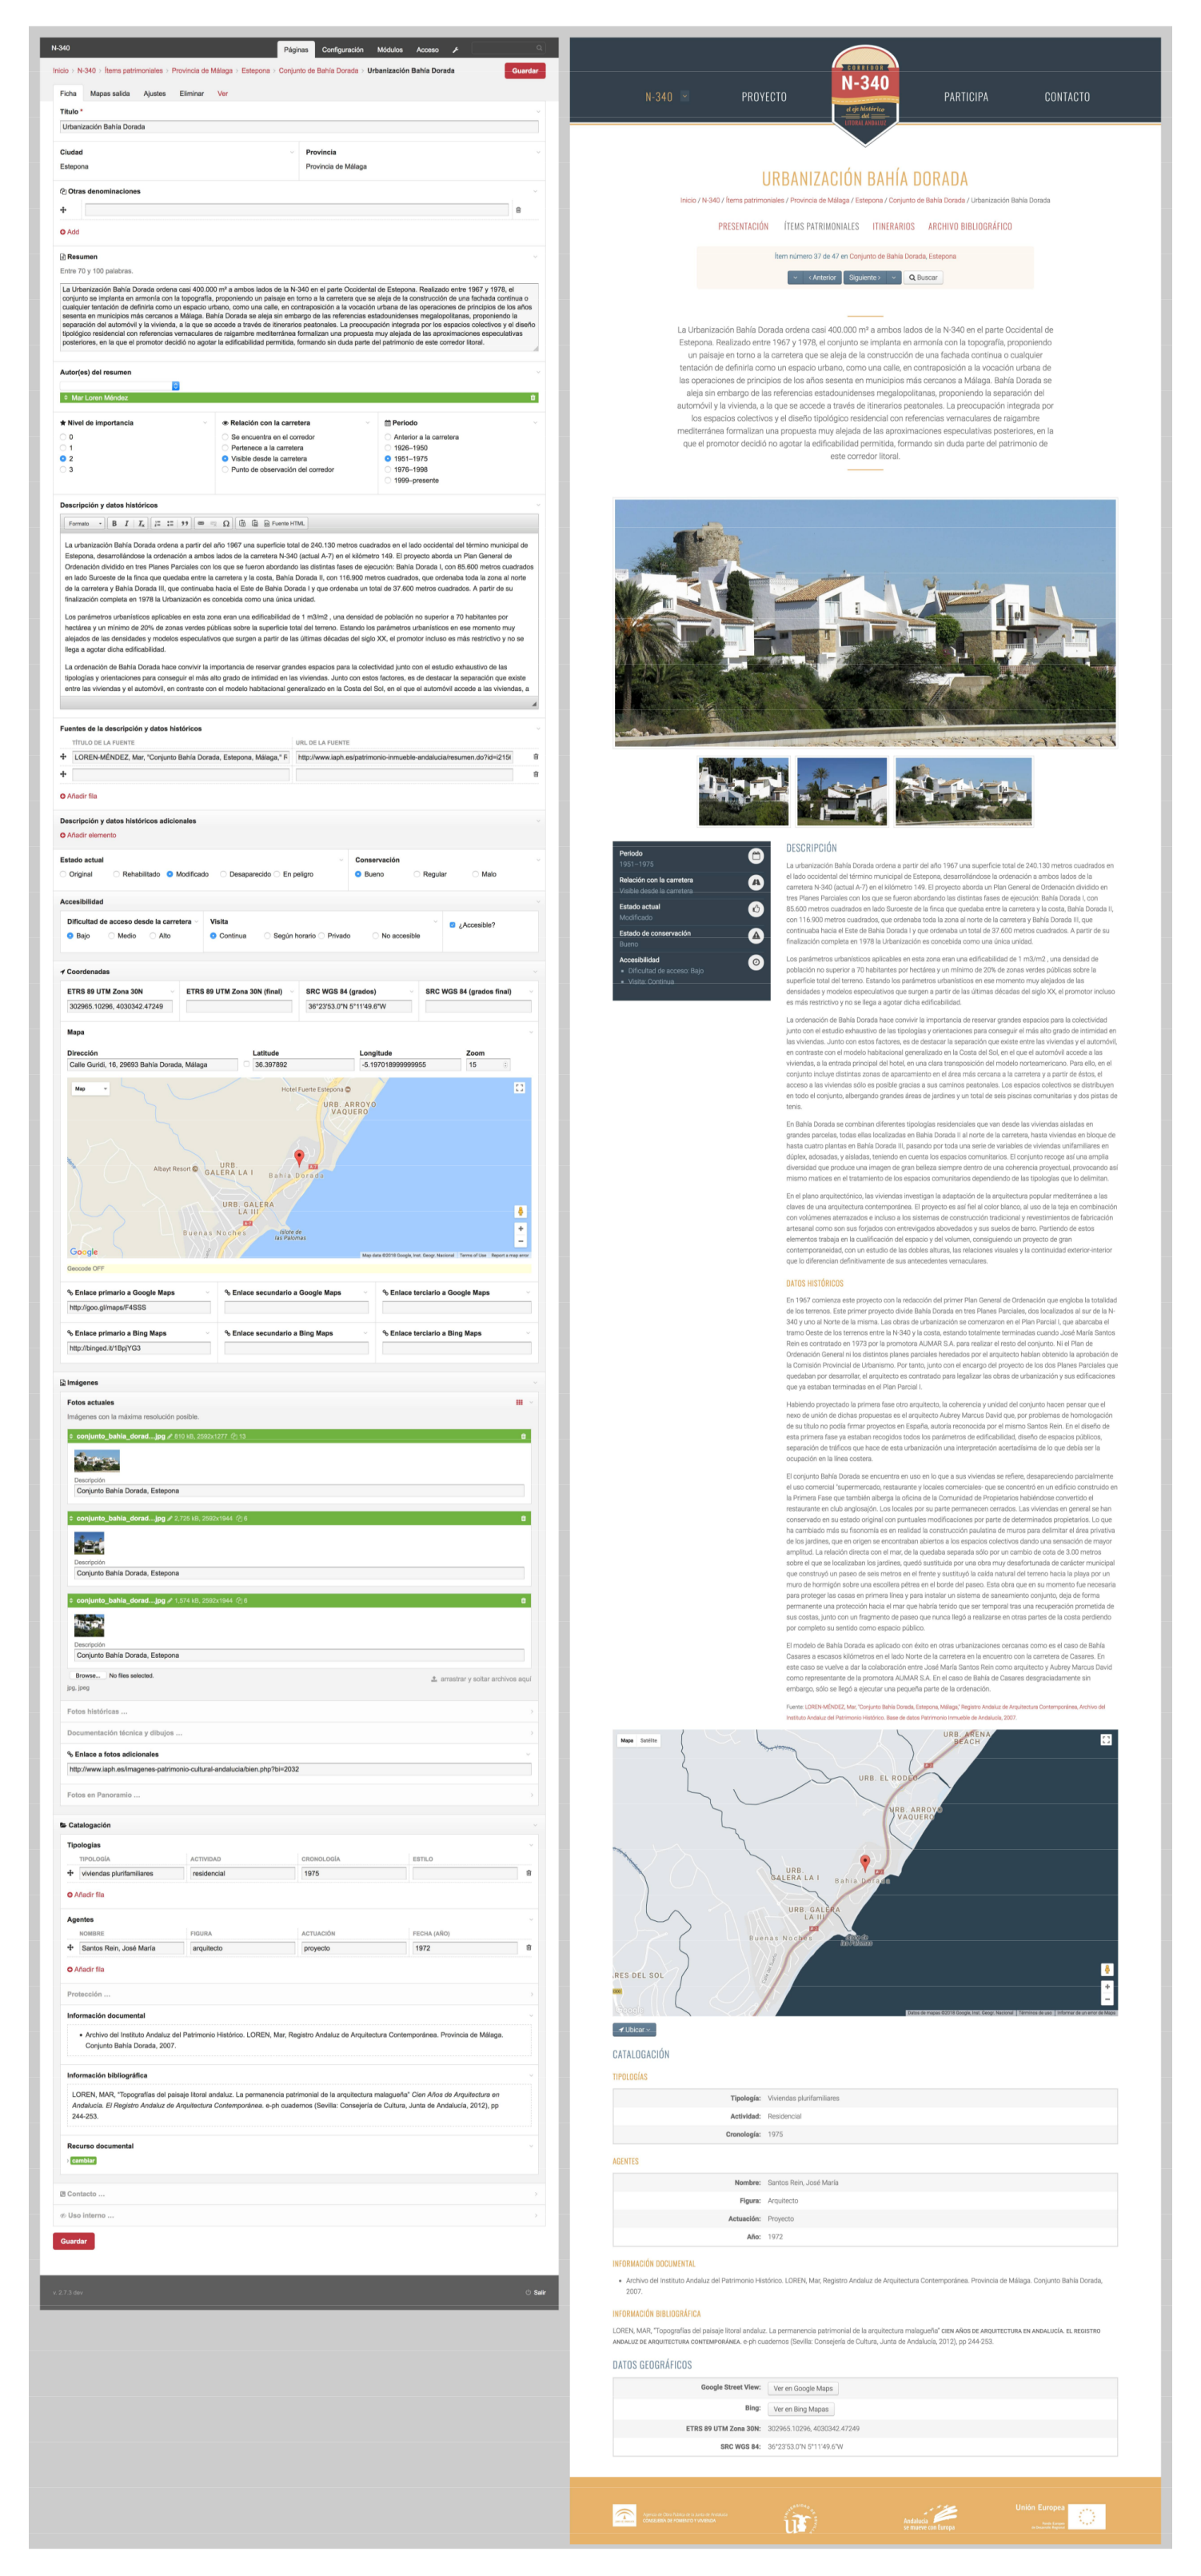Open the Configuración menu
This screenshot has width=1201, height=2576.
click(342, 49)
